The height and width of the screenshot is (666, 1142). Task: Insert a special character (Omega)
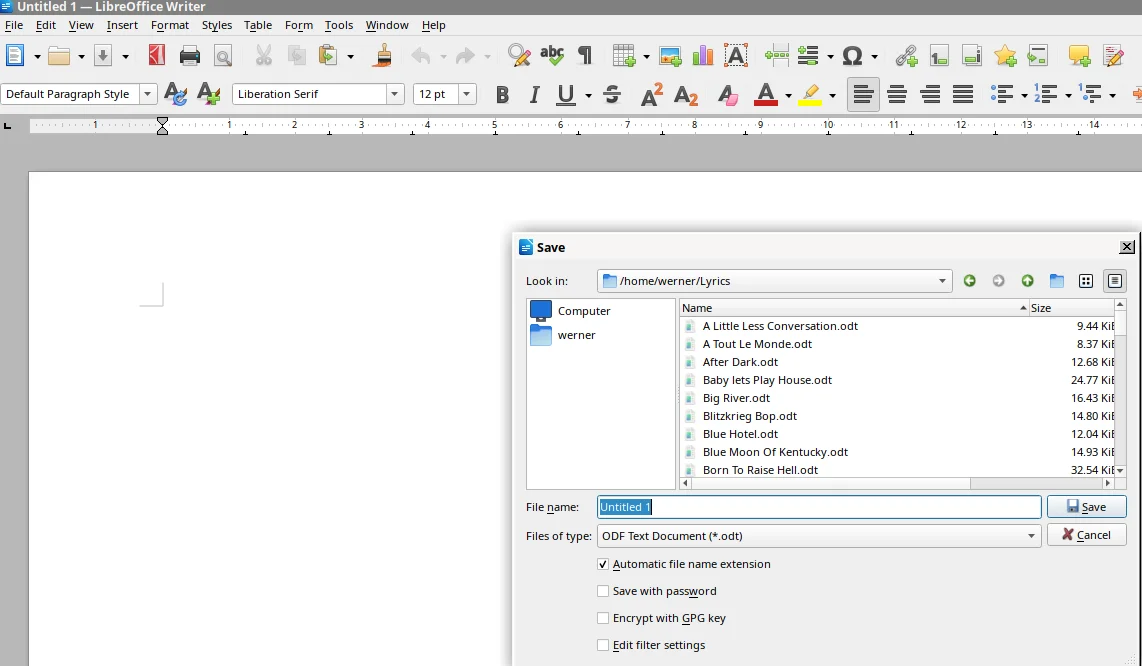pyautogui.click(x=852, y=55)
